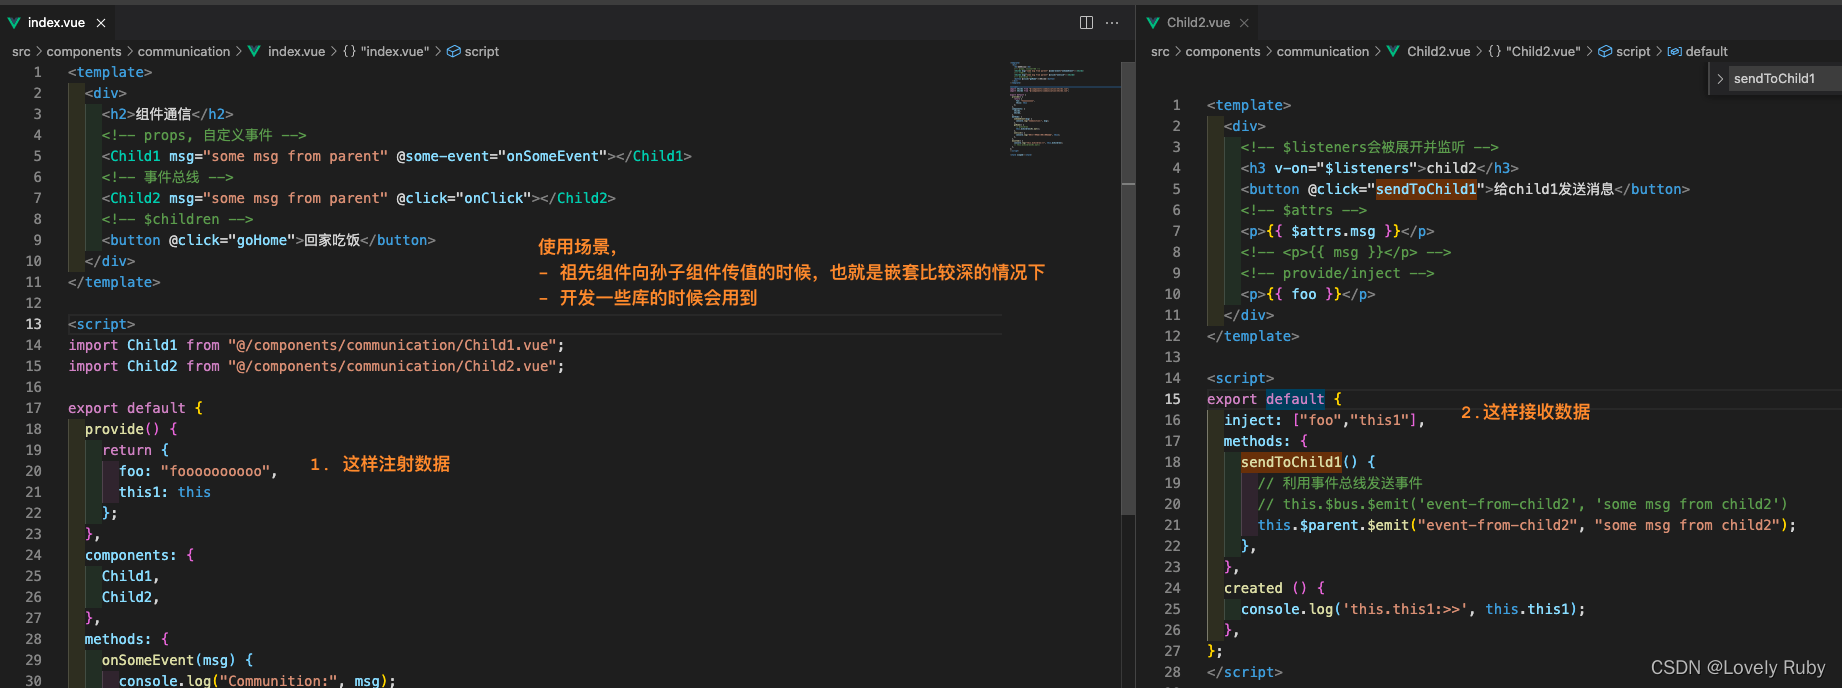Click the default symbol icon in Child2.vue breadcrumbs
The width and height of the screenshot is (1842, 688).
point(1675,51)
